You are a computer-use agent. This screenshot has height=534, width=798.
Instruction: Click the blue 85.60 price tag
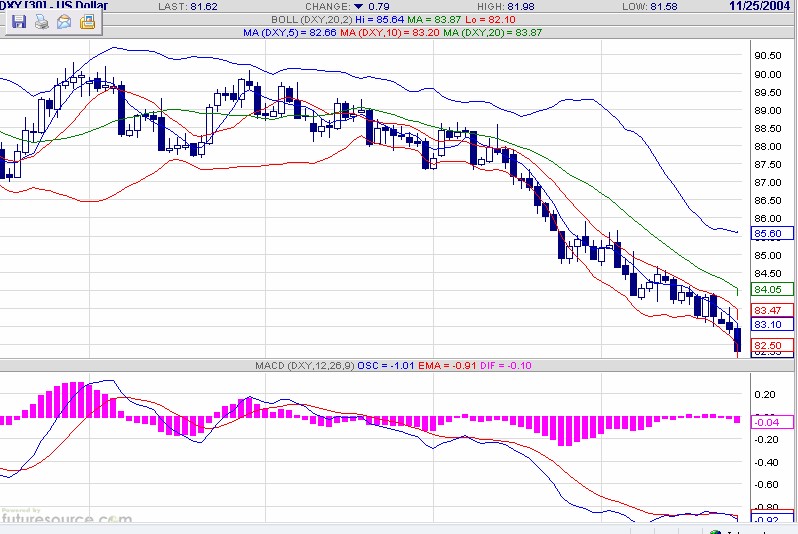(772, 234)
